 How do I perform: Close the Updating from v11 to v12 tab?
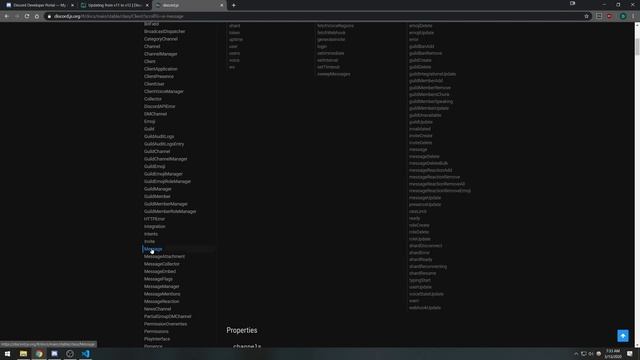click(147, 5)
